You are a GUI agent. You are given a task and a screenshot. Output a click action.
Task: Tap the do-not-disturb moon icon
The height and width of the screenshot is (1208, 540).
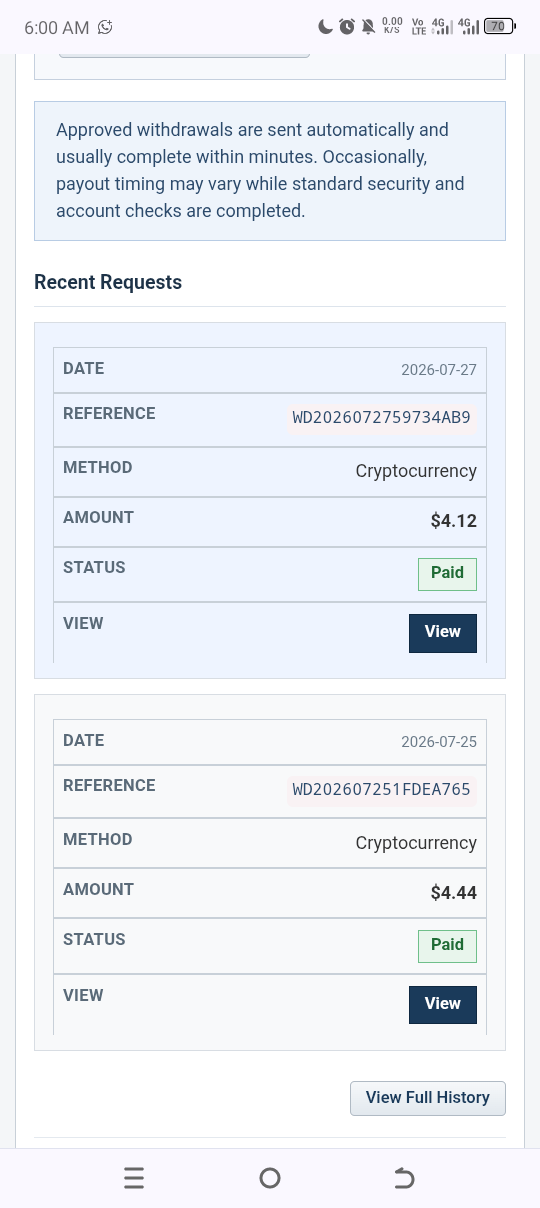[x=326, y=27]
